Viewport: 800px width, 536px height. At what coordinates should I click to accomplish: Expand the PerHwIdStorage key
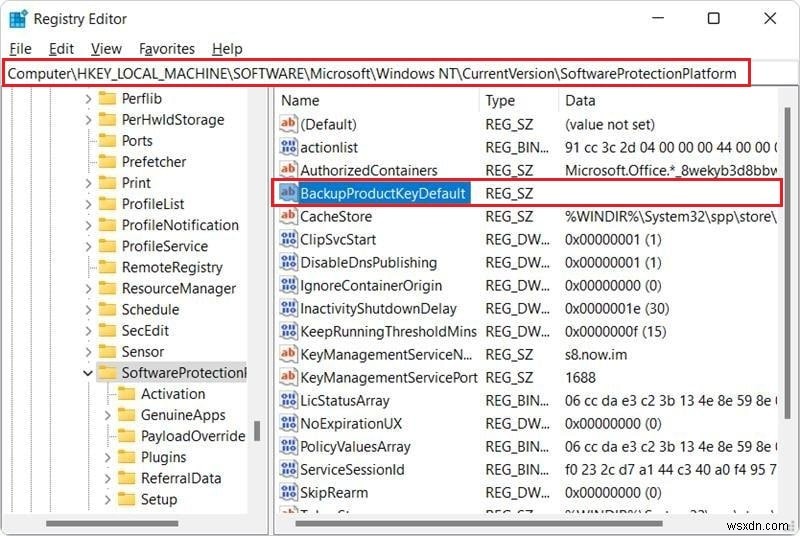click(x=88, y=119)
